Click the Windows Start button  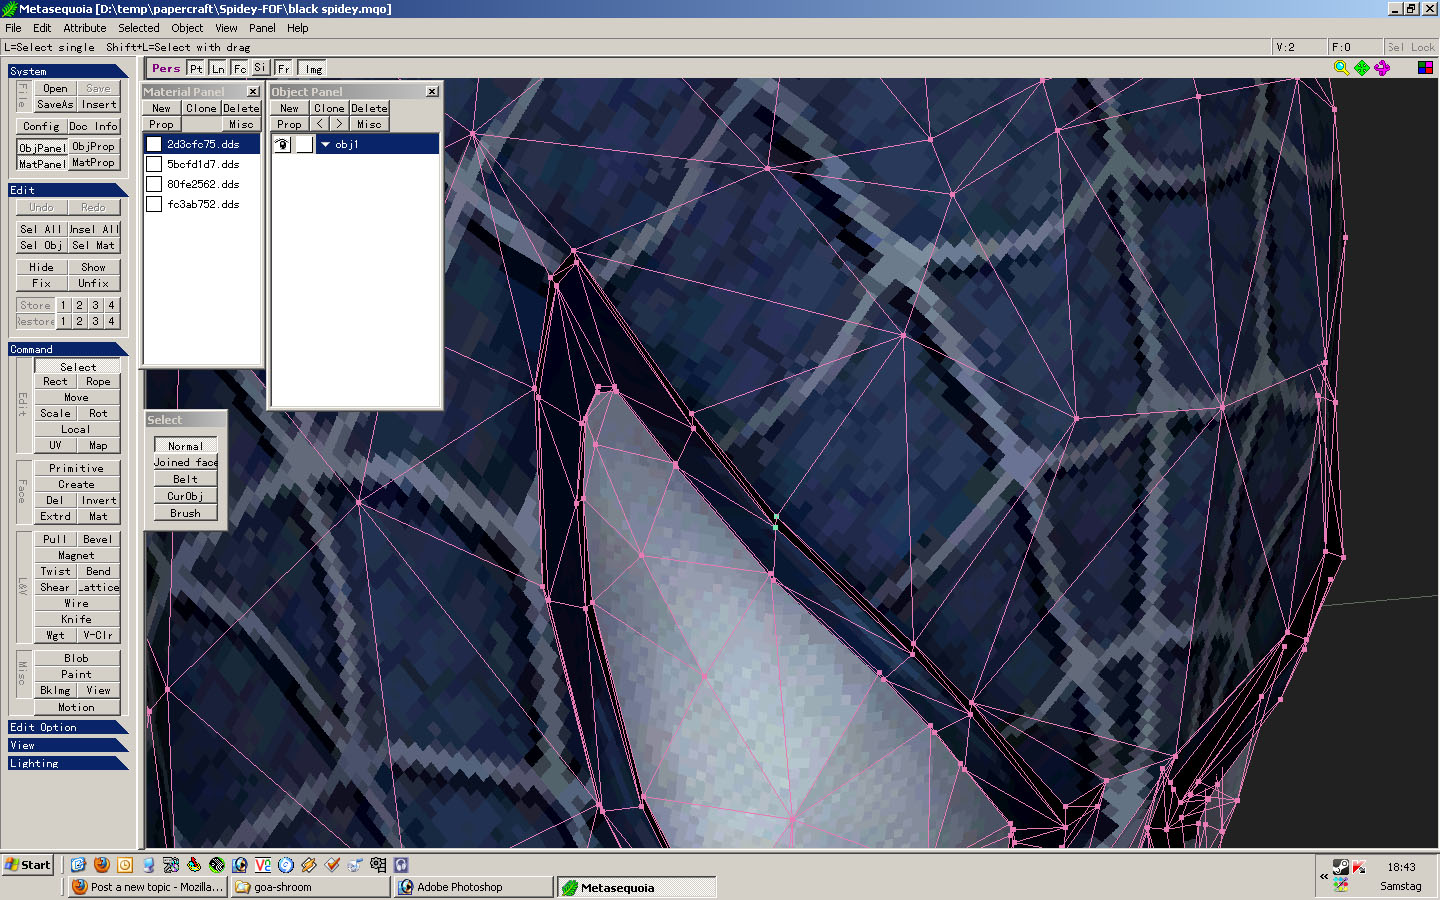[28, 865]
